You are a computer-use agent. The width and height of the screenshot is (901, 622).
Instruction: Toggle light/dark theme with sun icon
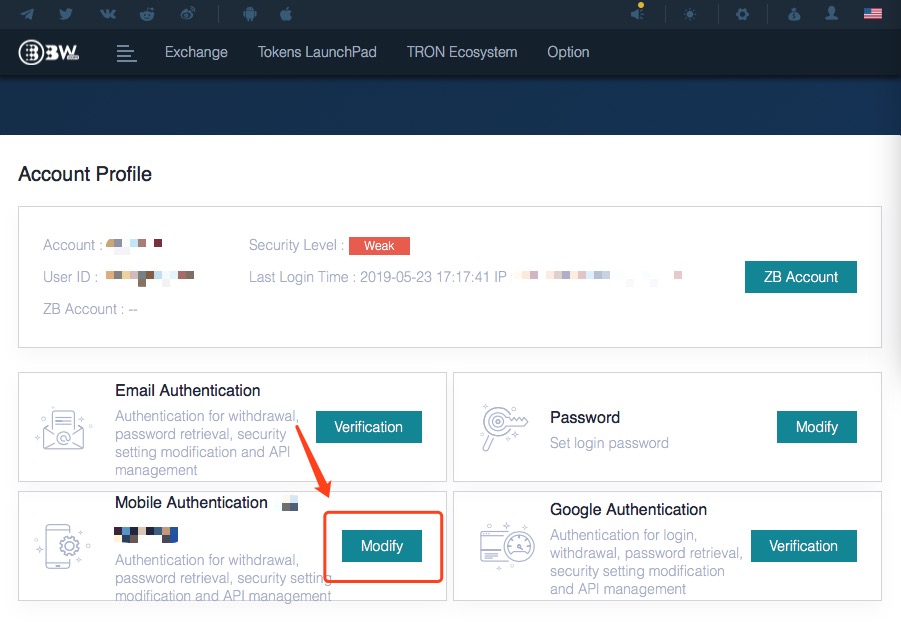click(x=690, y=14)
